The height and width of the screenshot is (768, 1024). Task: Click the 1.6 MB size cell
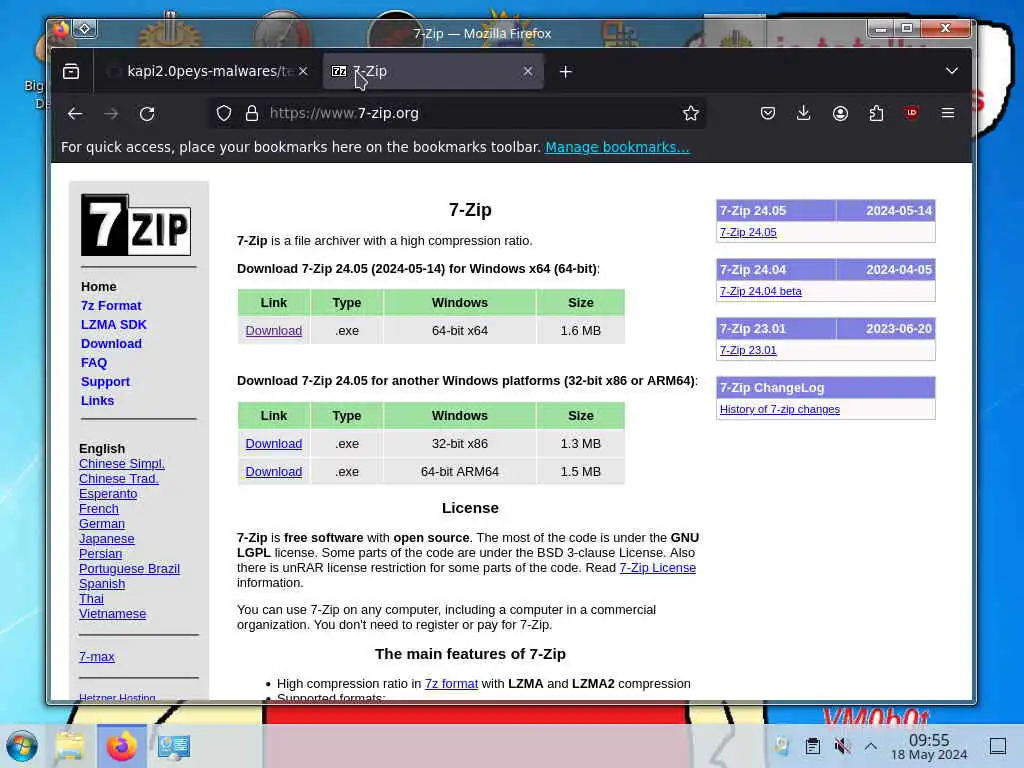581,330
